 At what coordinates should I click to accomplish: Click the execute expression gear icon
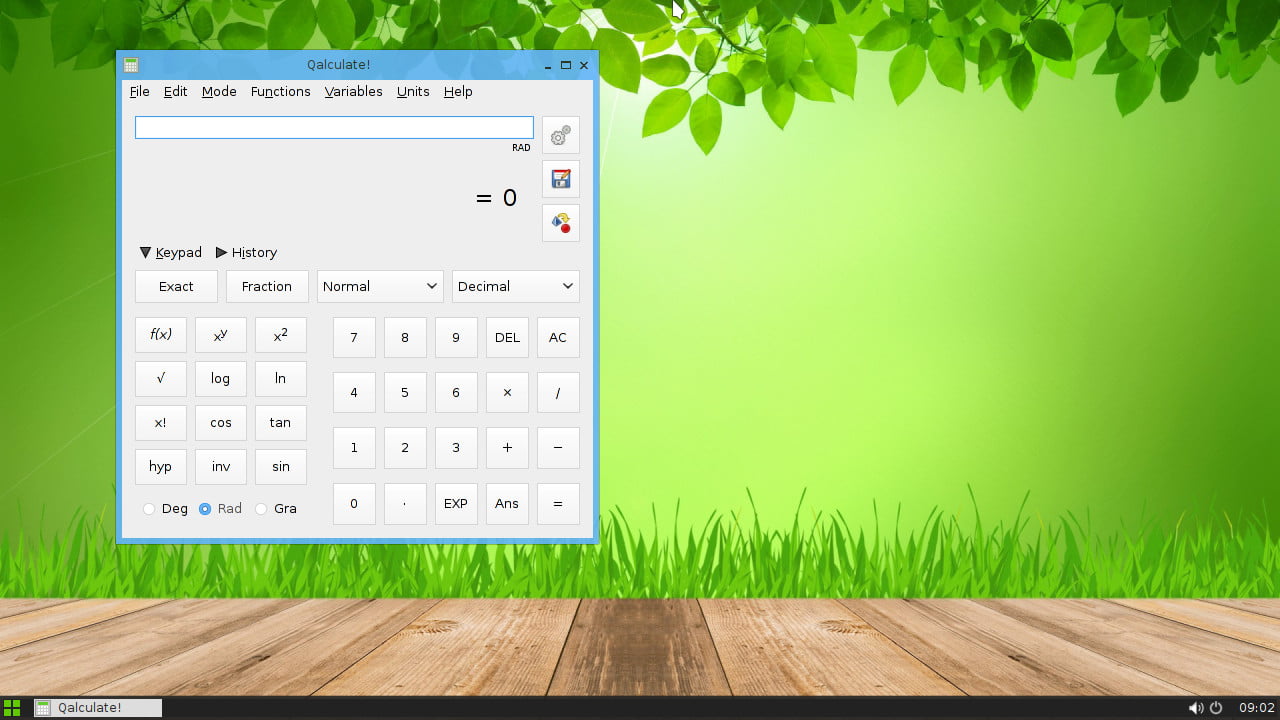[x=561, y=135]
